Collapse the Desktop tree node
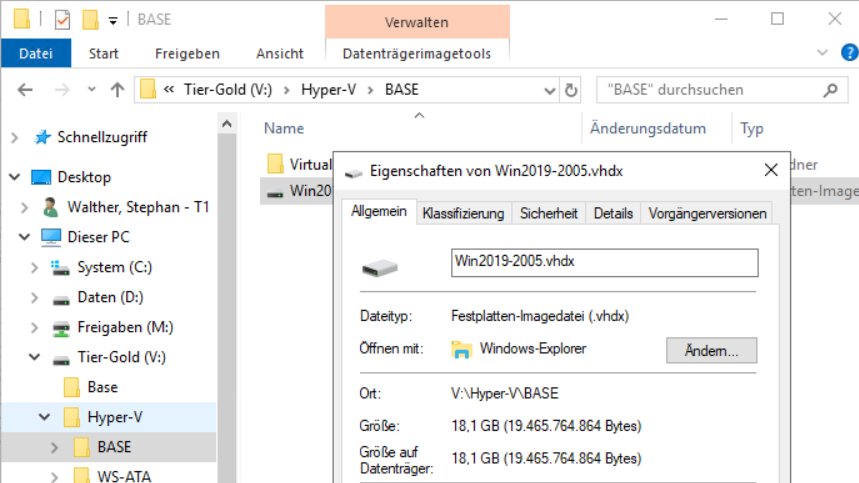 click(15, 177)
